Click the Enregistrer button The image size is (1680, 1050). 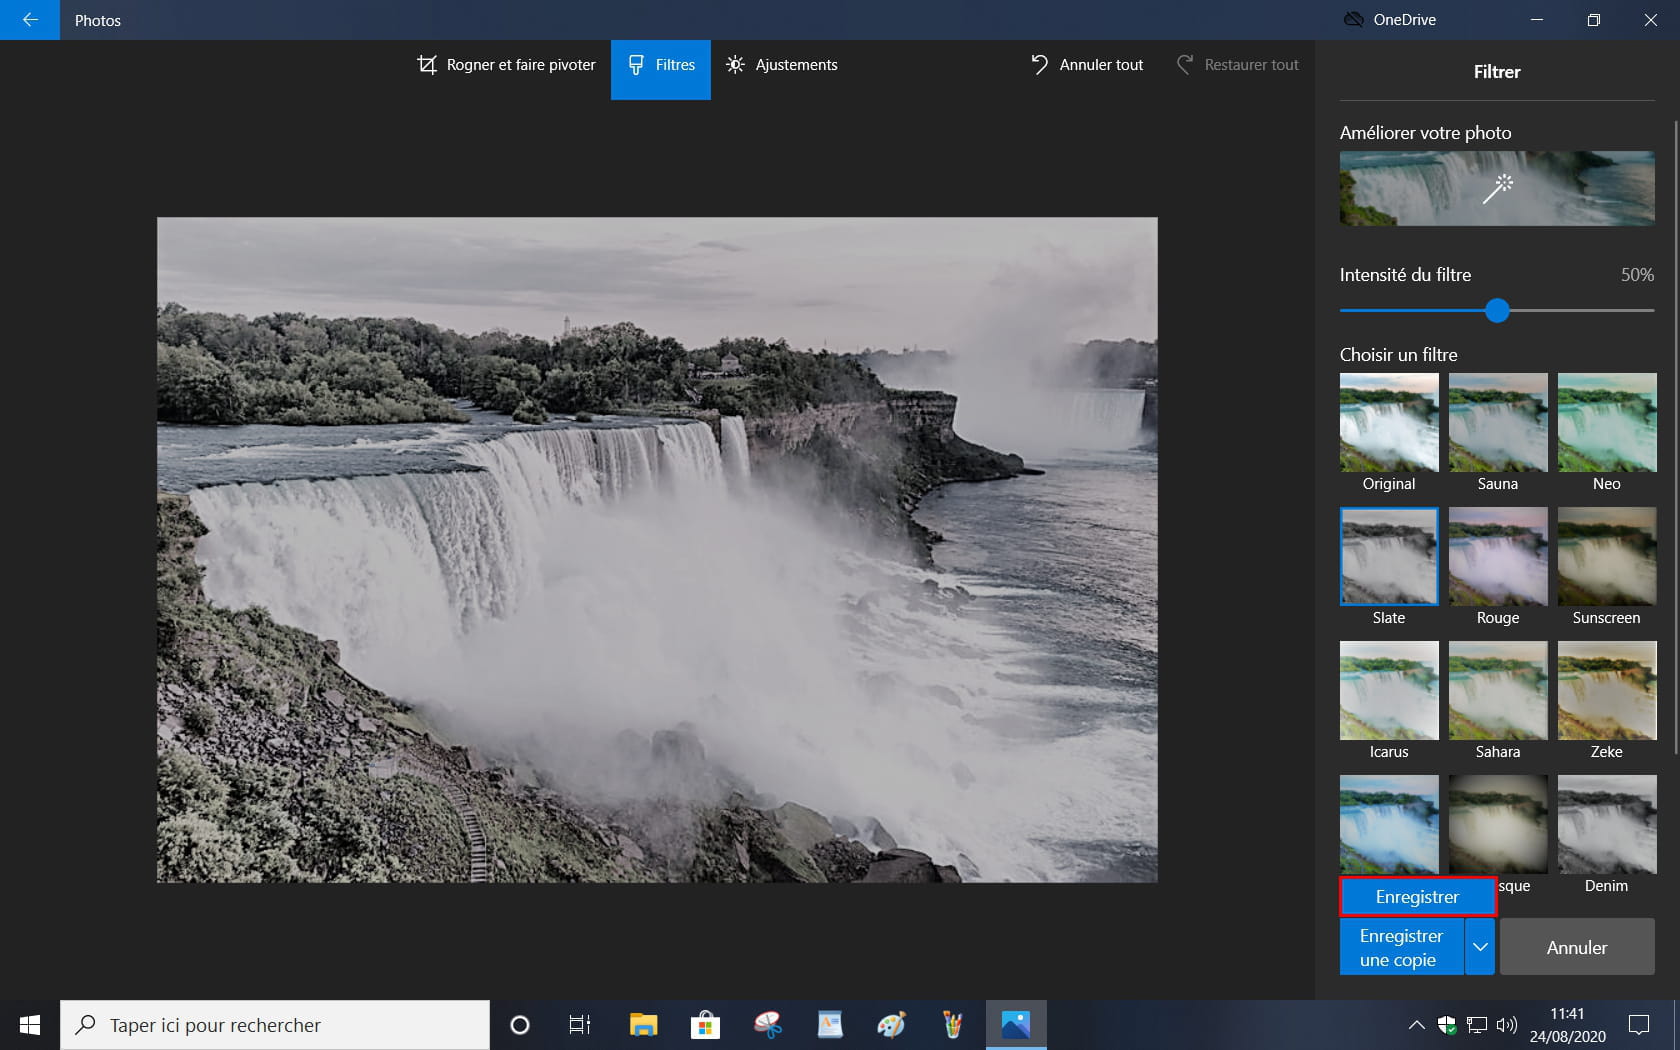click(x=1417, y=897)
